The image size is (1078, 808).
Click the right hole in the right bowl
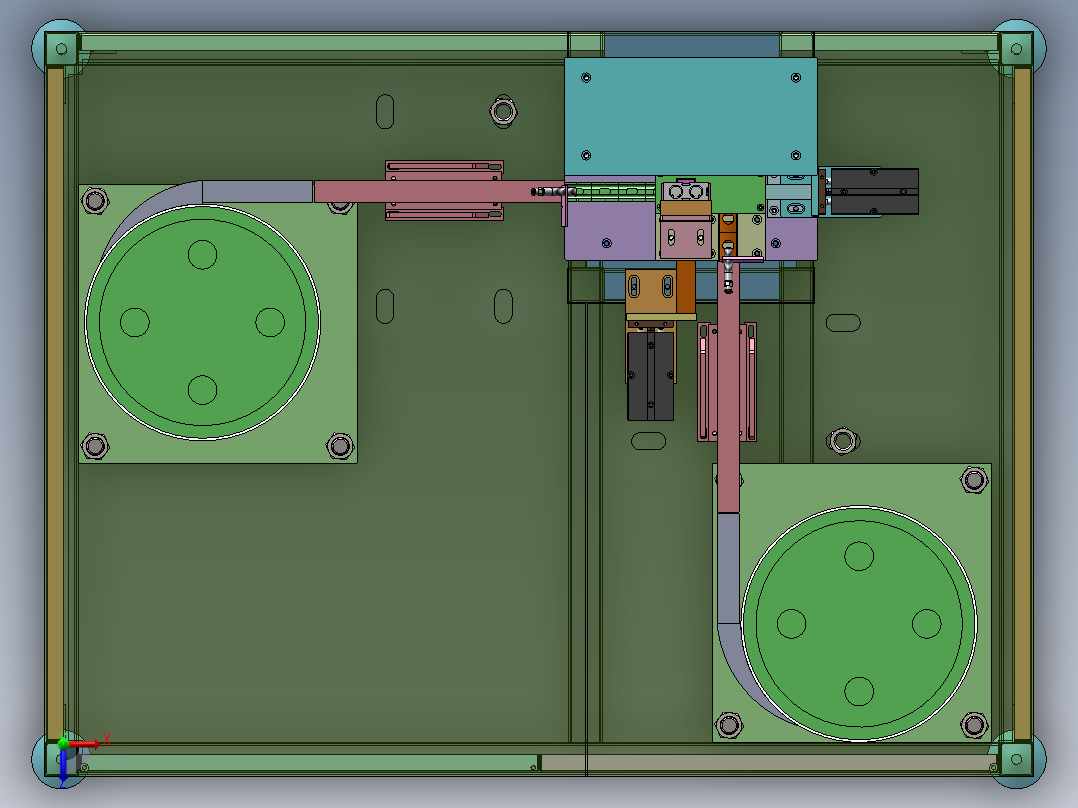[x=927, y=623]
